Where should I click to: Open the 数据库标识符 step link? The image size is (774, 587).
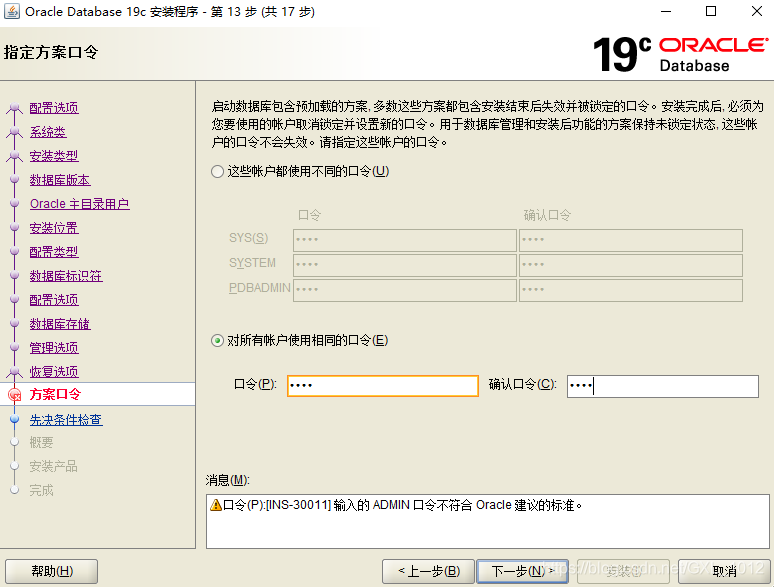[66, 276]
